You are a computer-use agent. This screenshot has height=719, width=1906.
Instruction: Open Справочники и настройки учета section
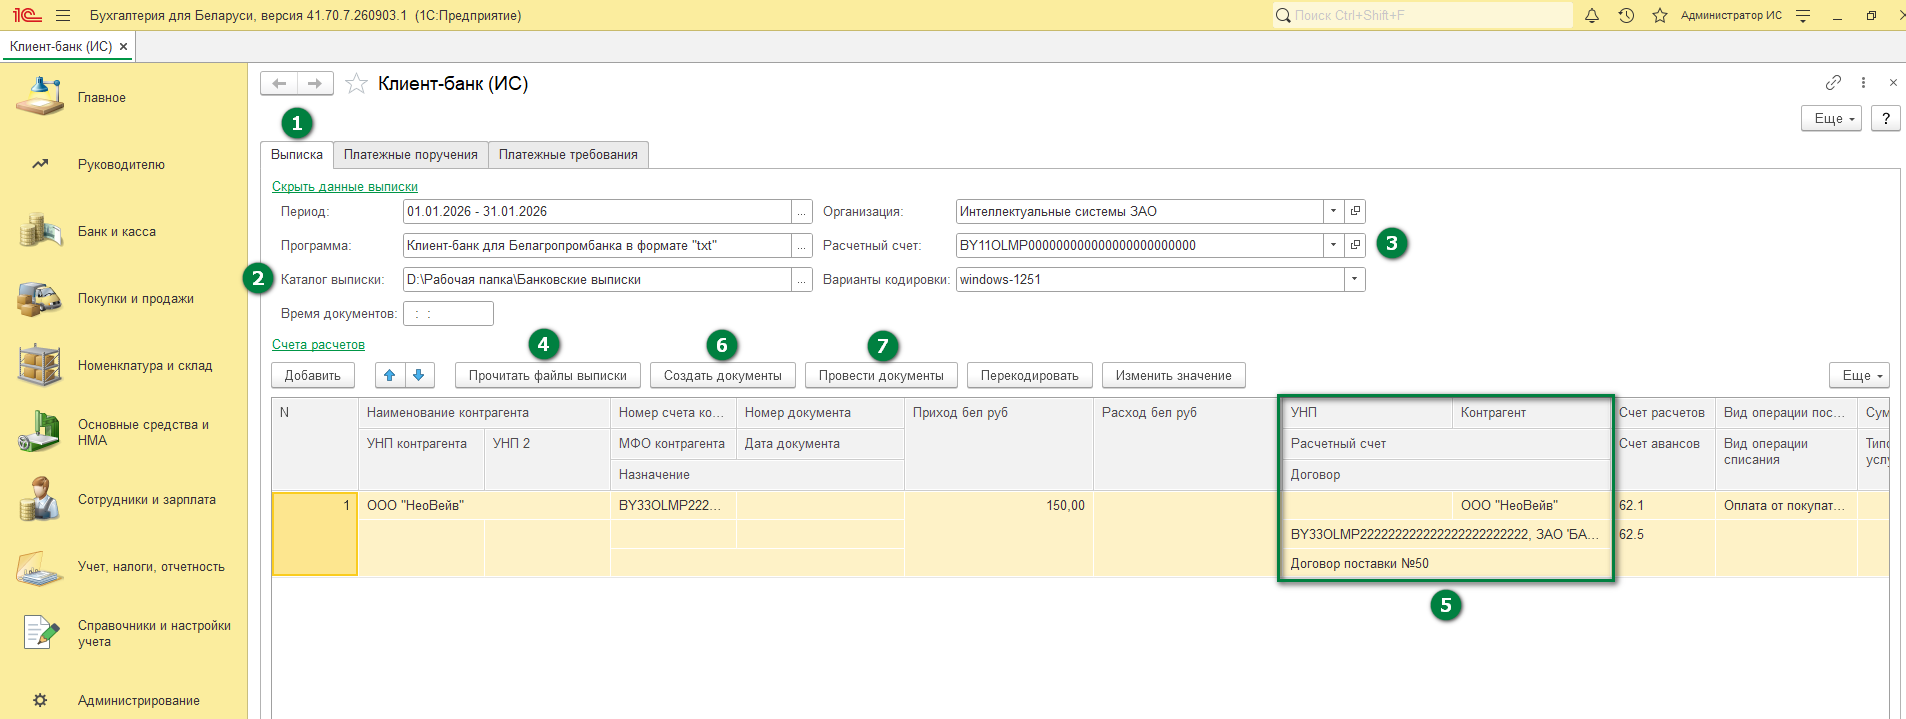(x=154, y=633)
